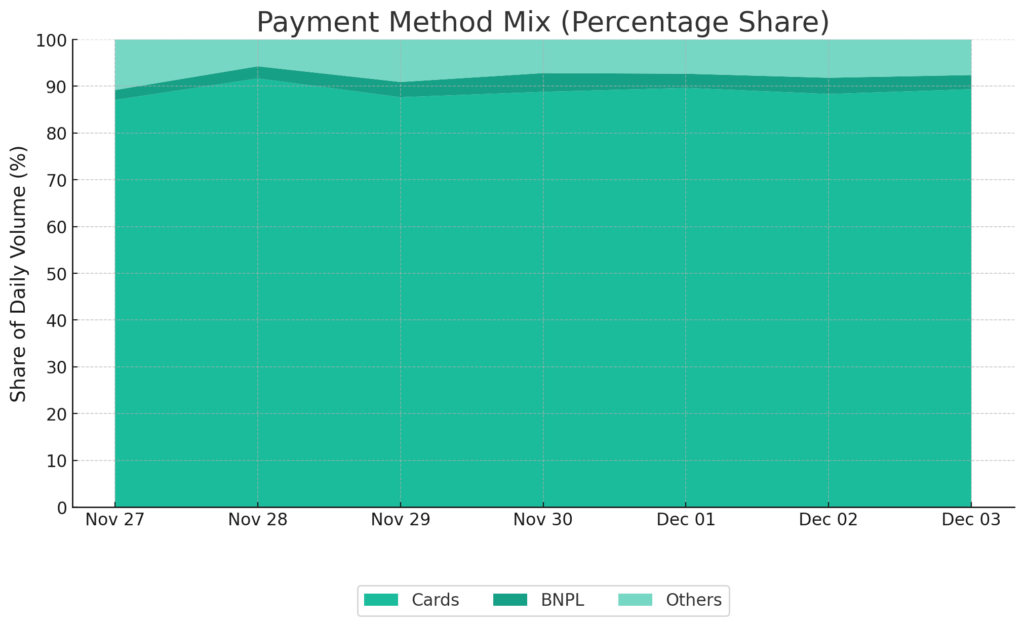This screenshot has height=626, width=1024.
Task: Click the Dec 02 x-axis tick label
Action: pos(829,519)
